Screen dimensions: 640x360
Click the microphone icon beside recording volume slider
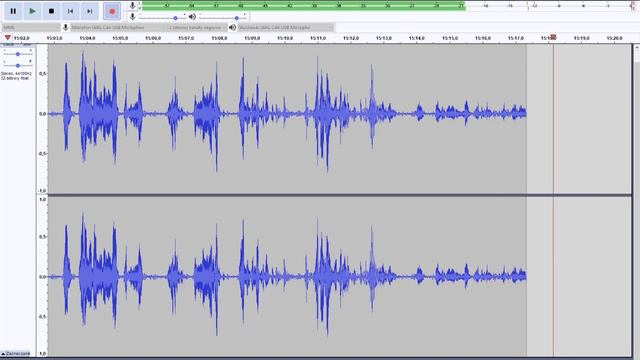pyautogui.click(x=132, y=17)
